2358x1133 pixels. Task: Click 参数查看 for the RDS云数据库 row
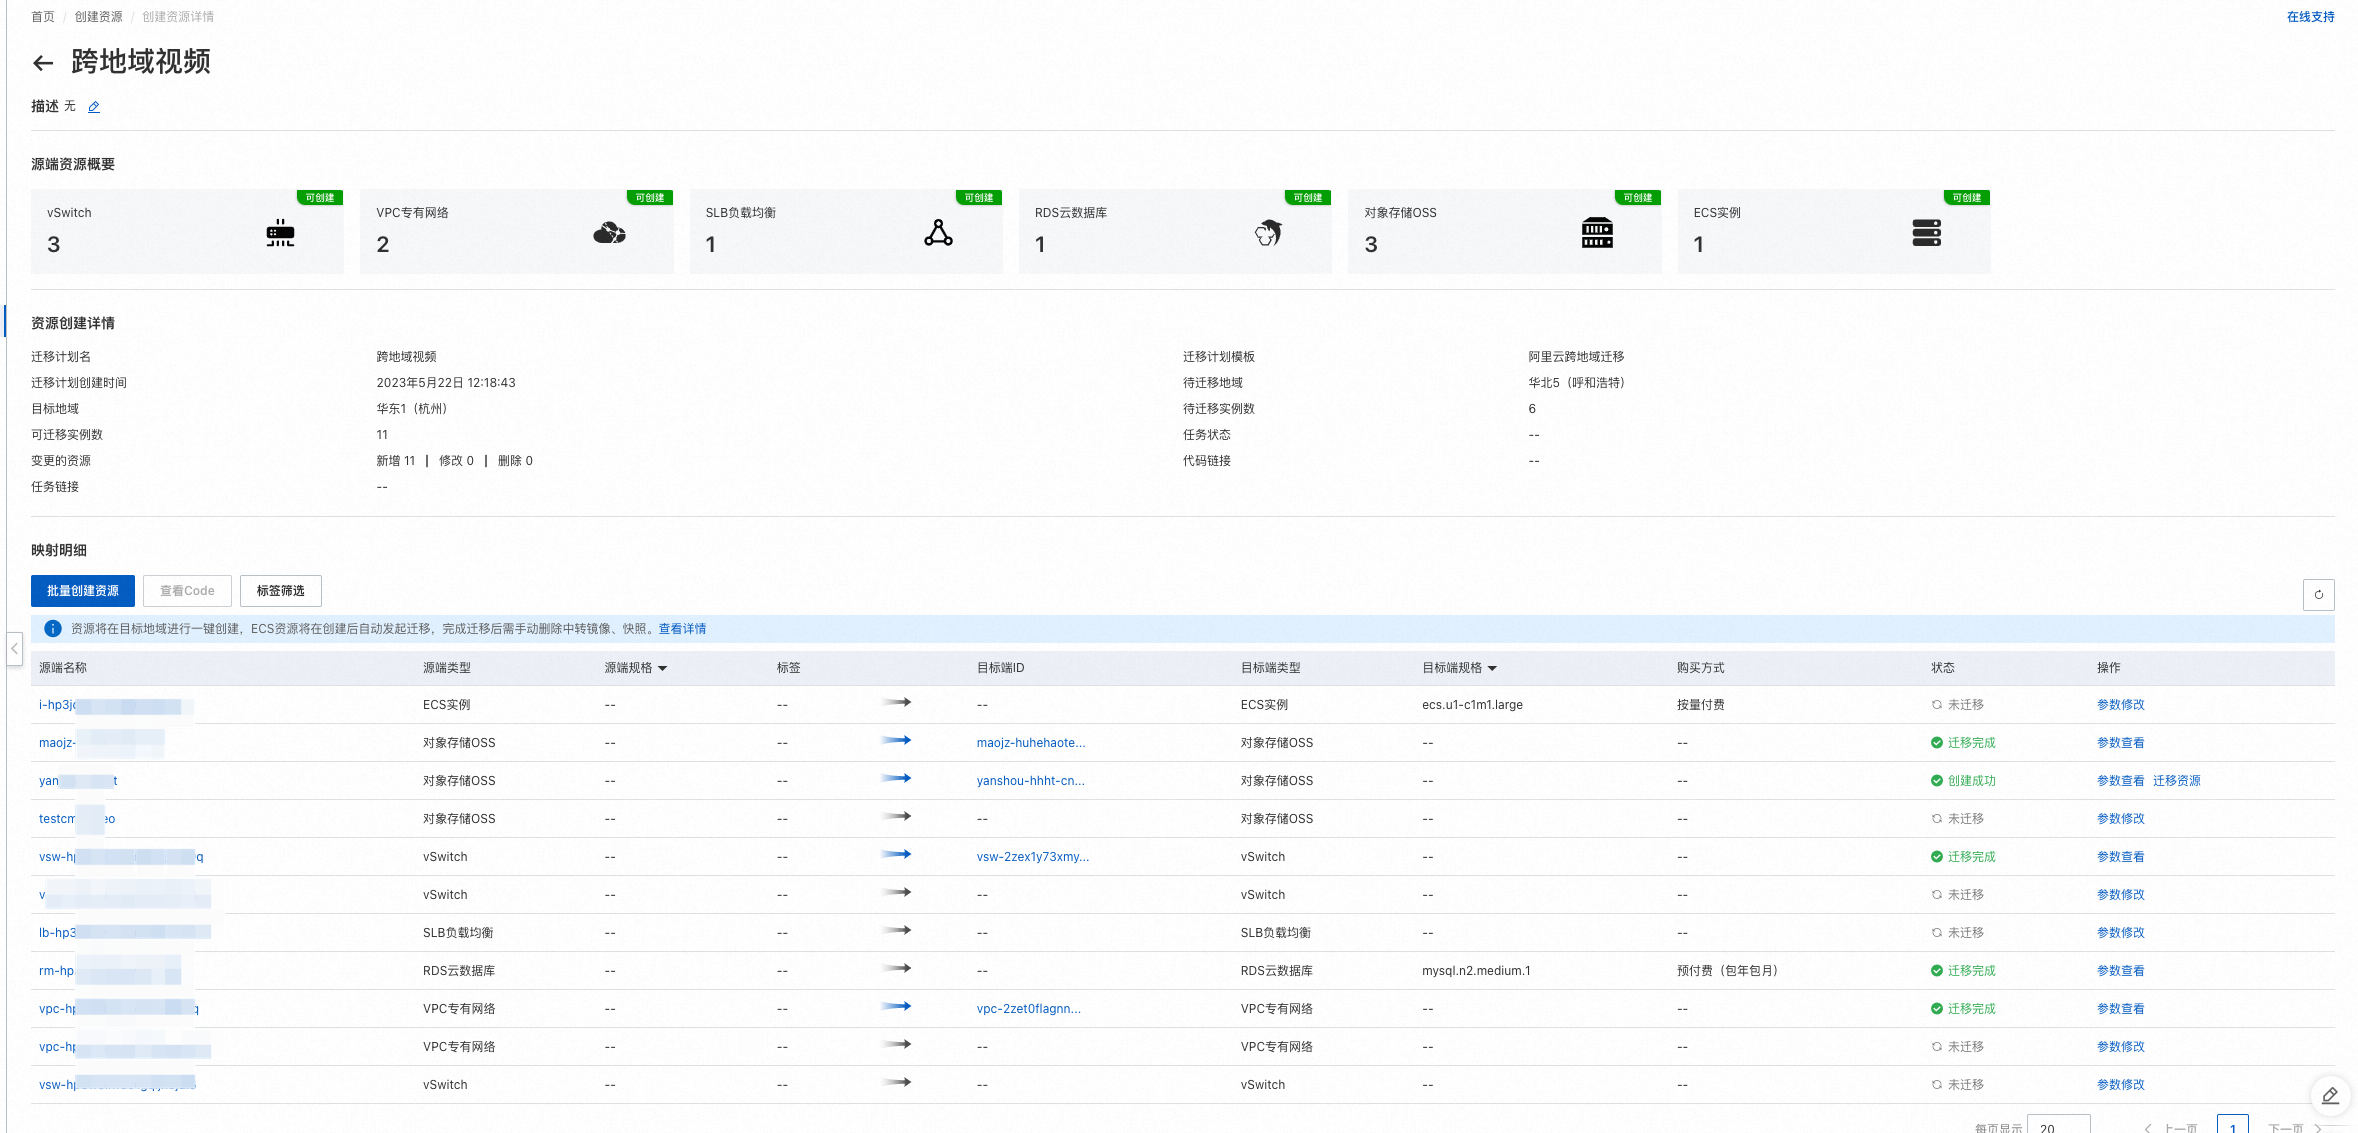(x=2120, y=971)
